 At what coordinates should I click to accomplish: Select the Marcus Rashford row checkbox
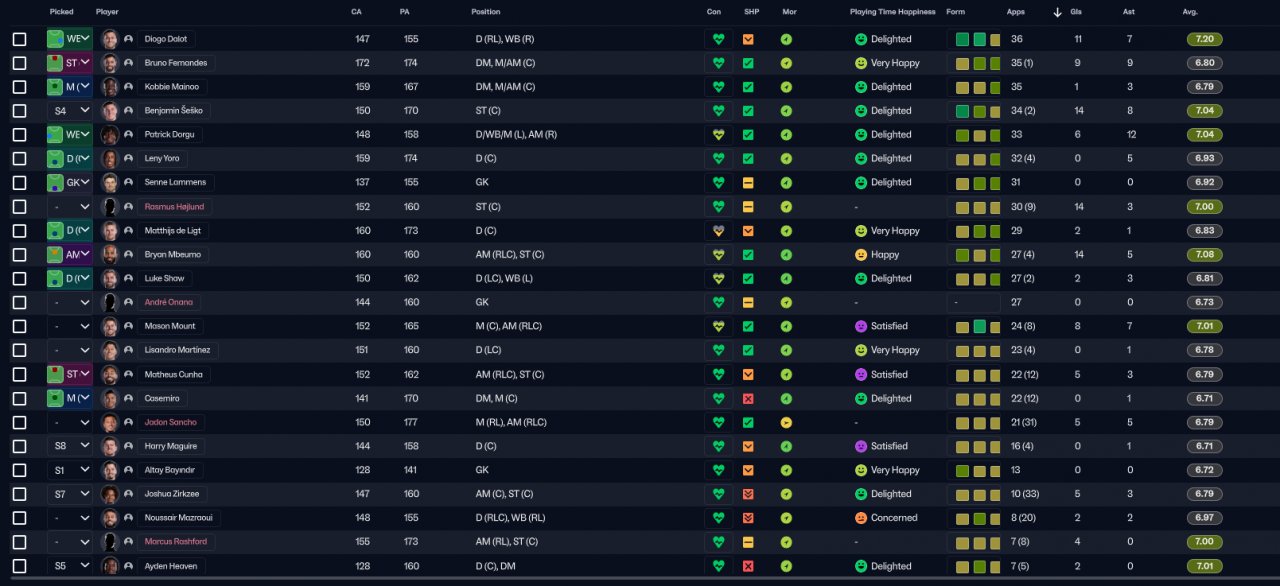click(x=20, y=542)
